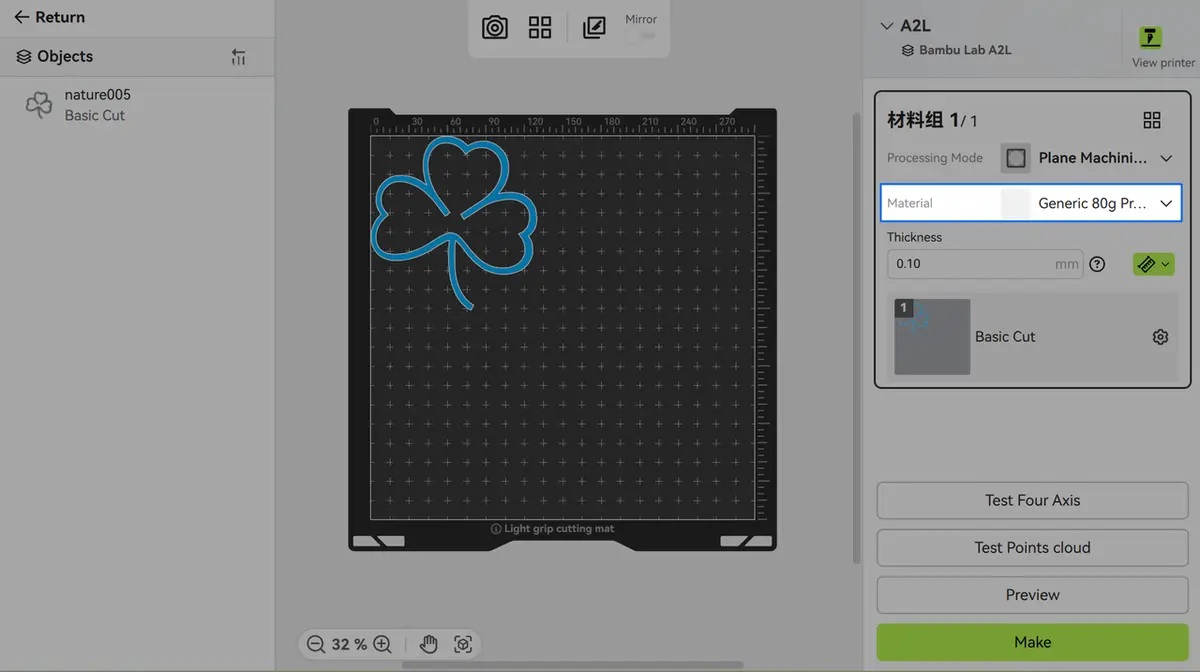Viewport: 1200px width, 672px height.
Task: Click the Bambu Lab A2L printer name
Action: point(965,50)
